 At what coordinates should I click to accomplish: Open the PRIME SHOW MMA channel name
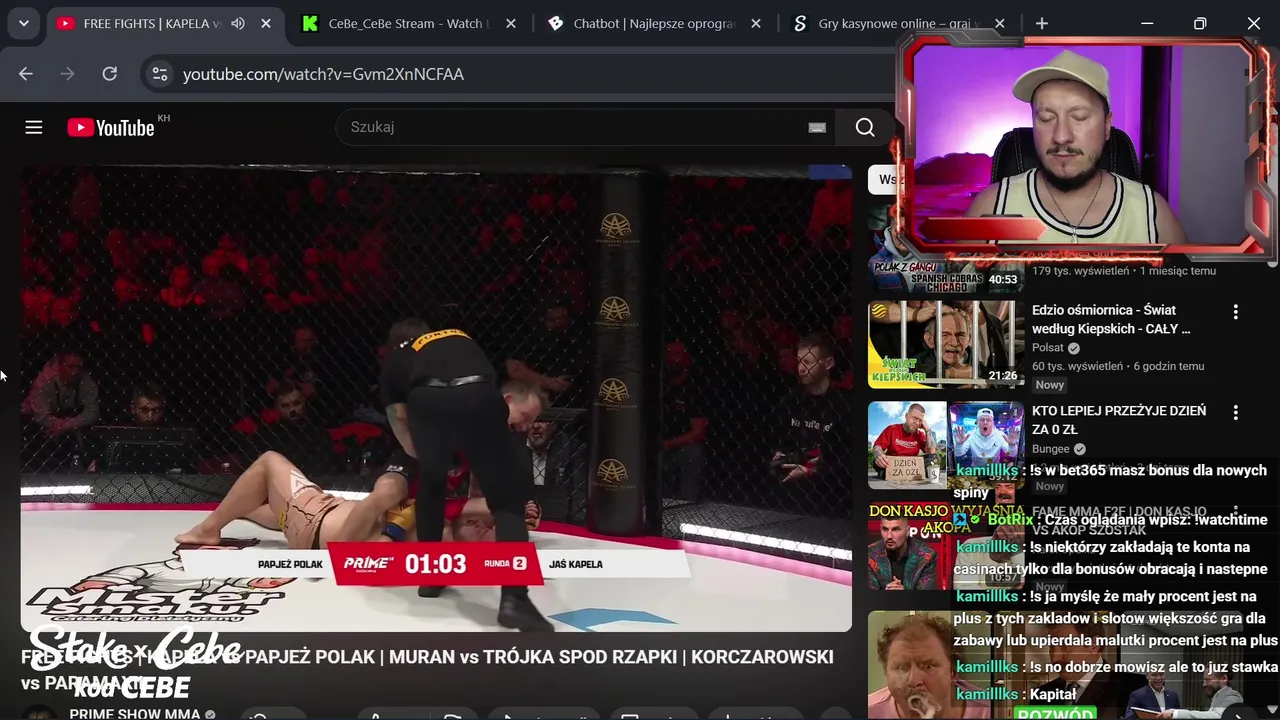tap(135, 713)
